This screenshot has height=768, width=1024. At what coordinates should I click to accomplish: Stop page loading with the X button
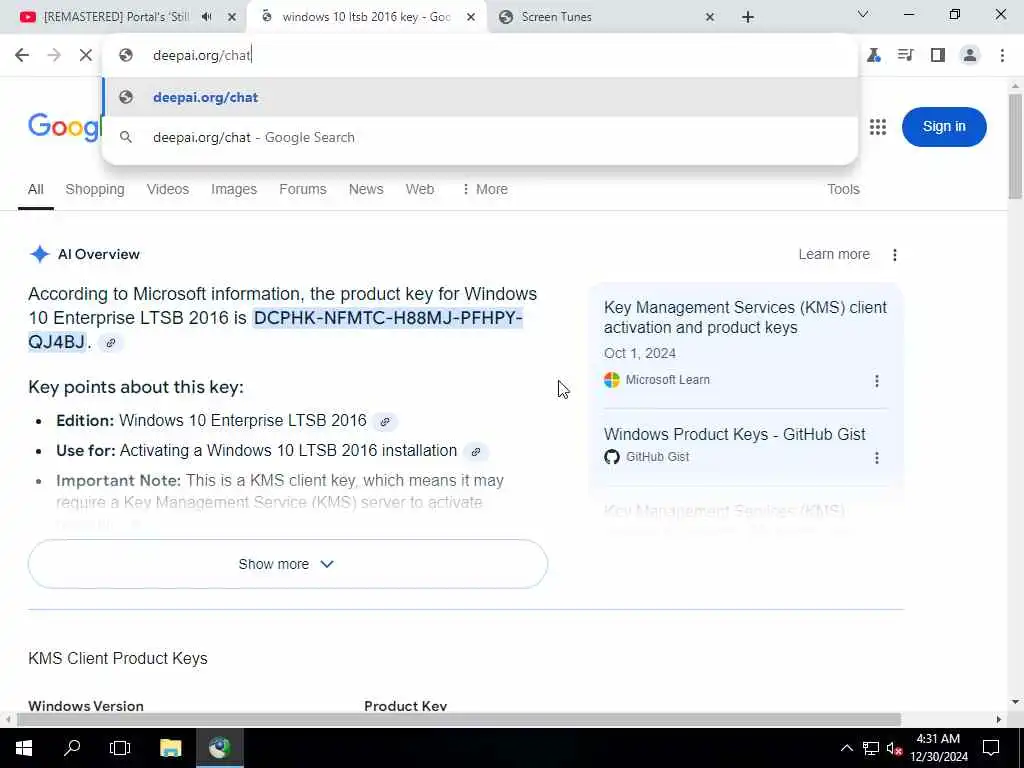(x=86, y=55)
